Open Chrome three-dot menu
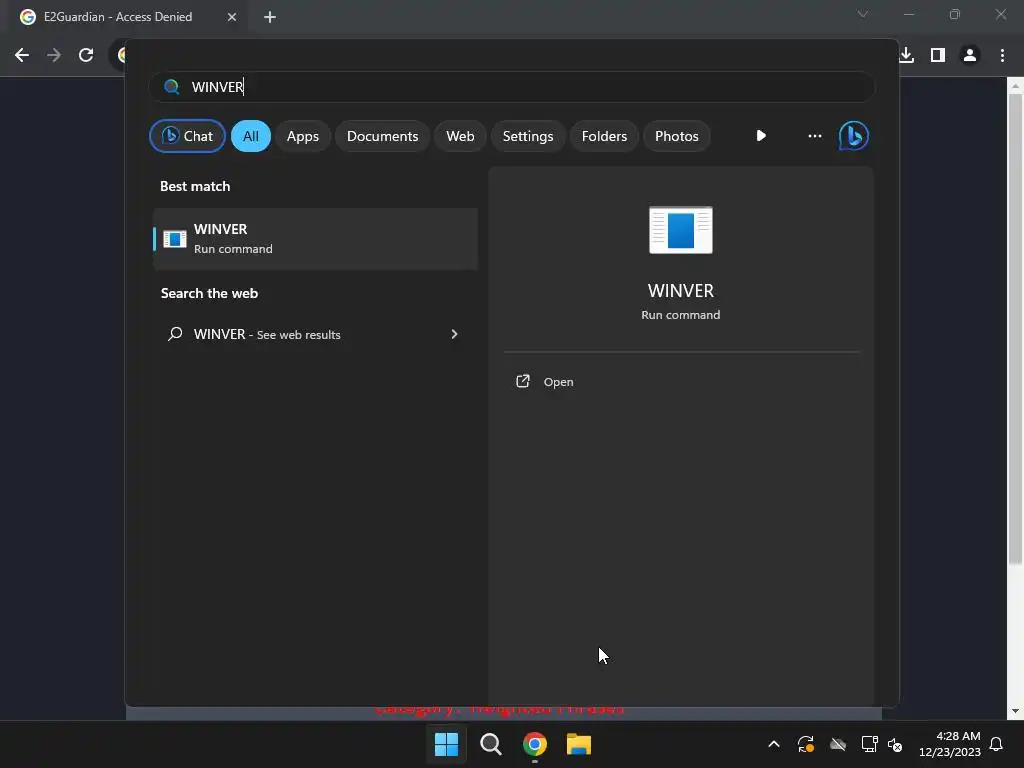The image size is (1024, 768). pyautogui.click(x=1002, y=55)
